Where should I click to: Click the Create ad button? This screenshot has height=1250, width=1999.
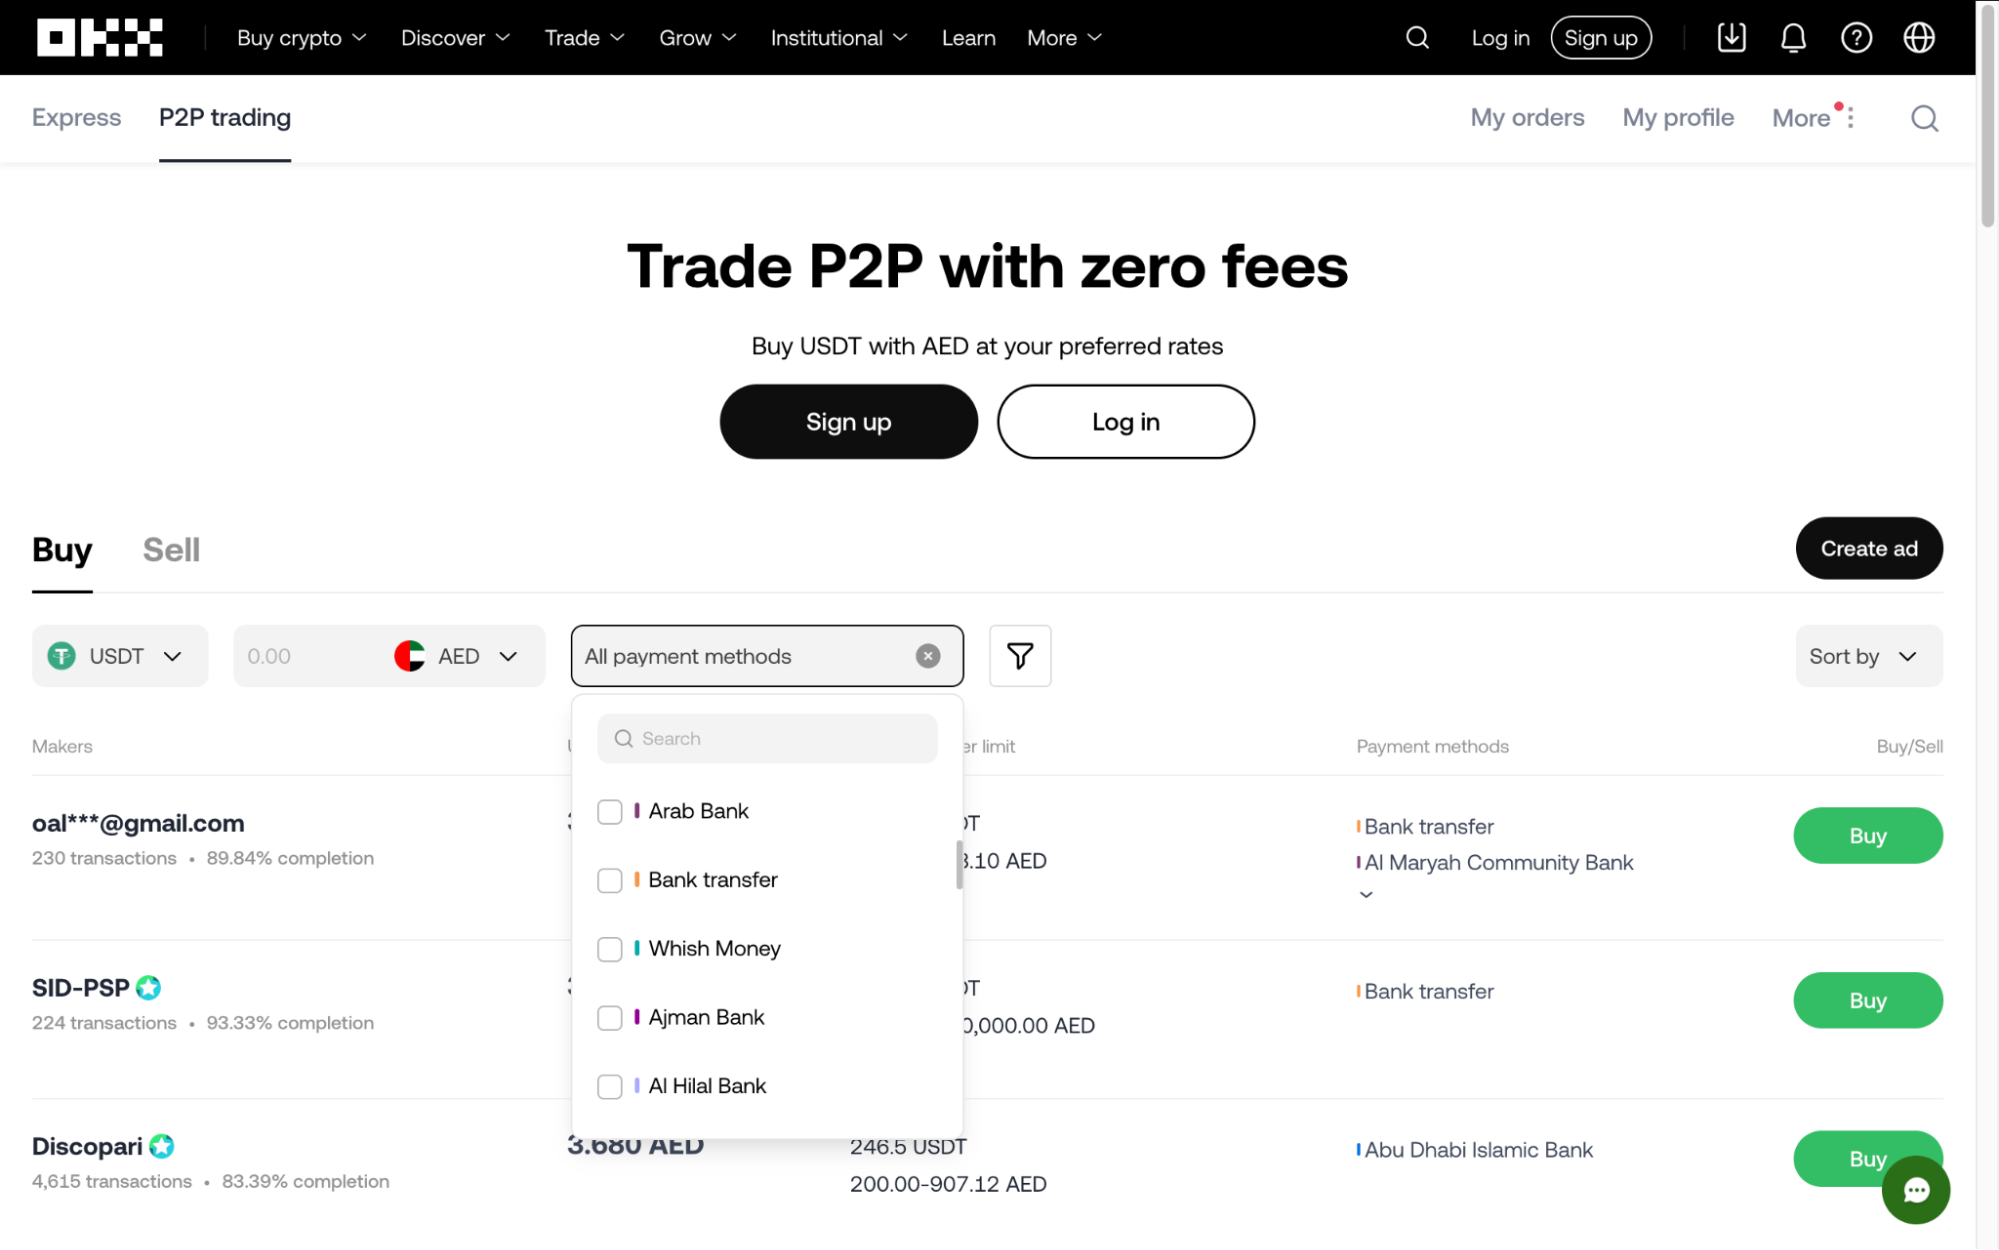(1868, 549)
